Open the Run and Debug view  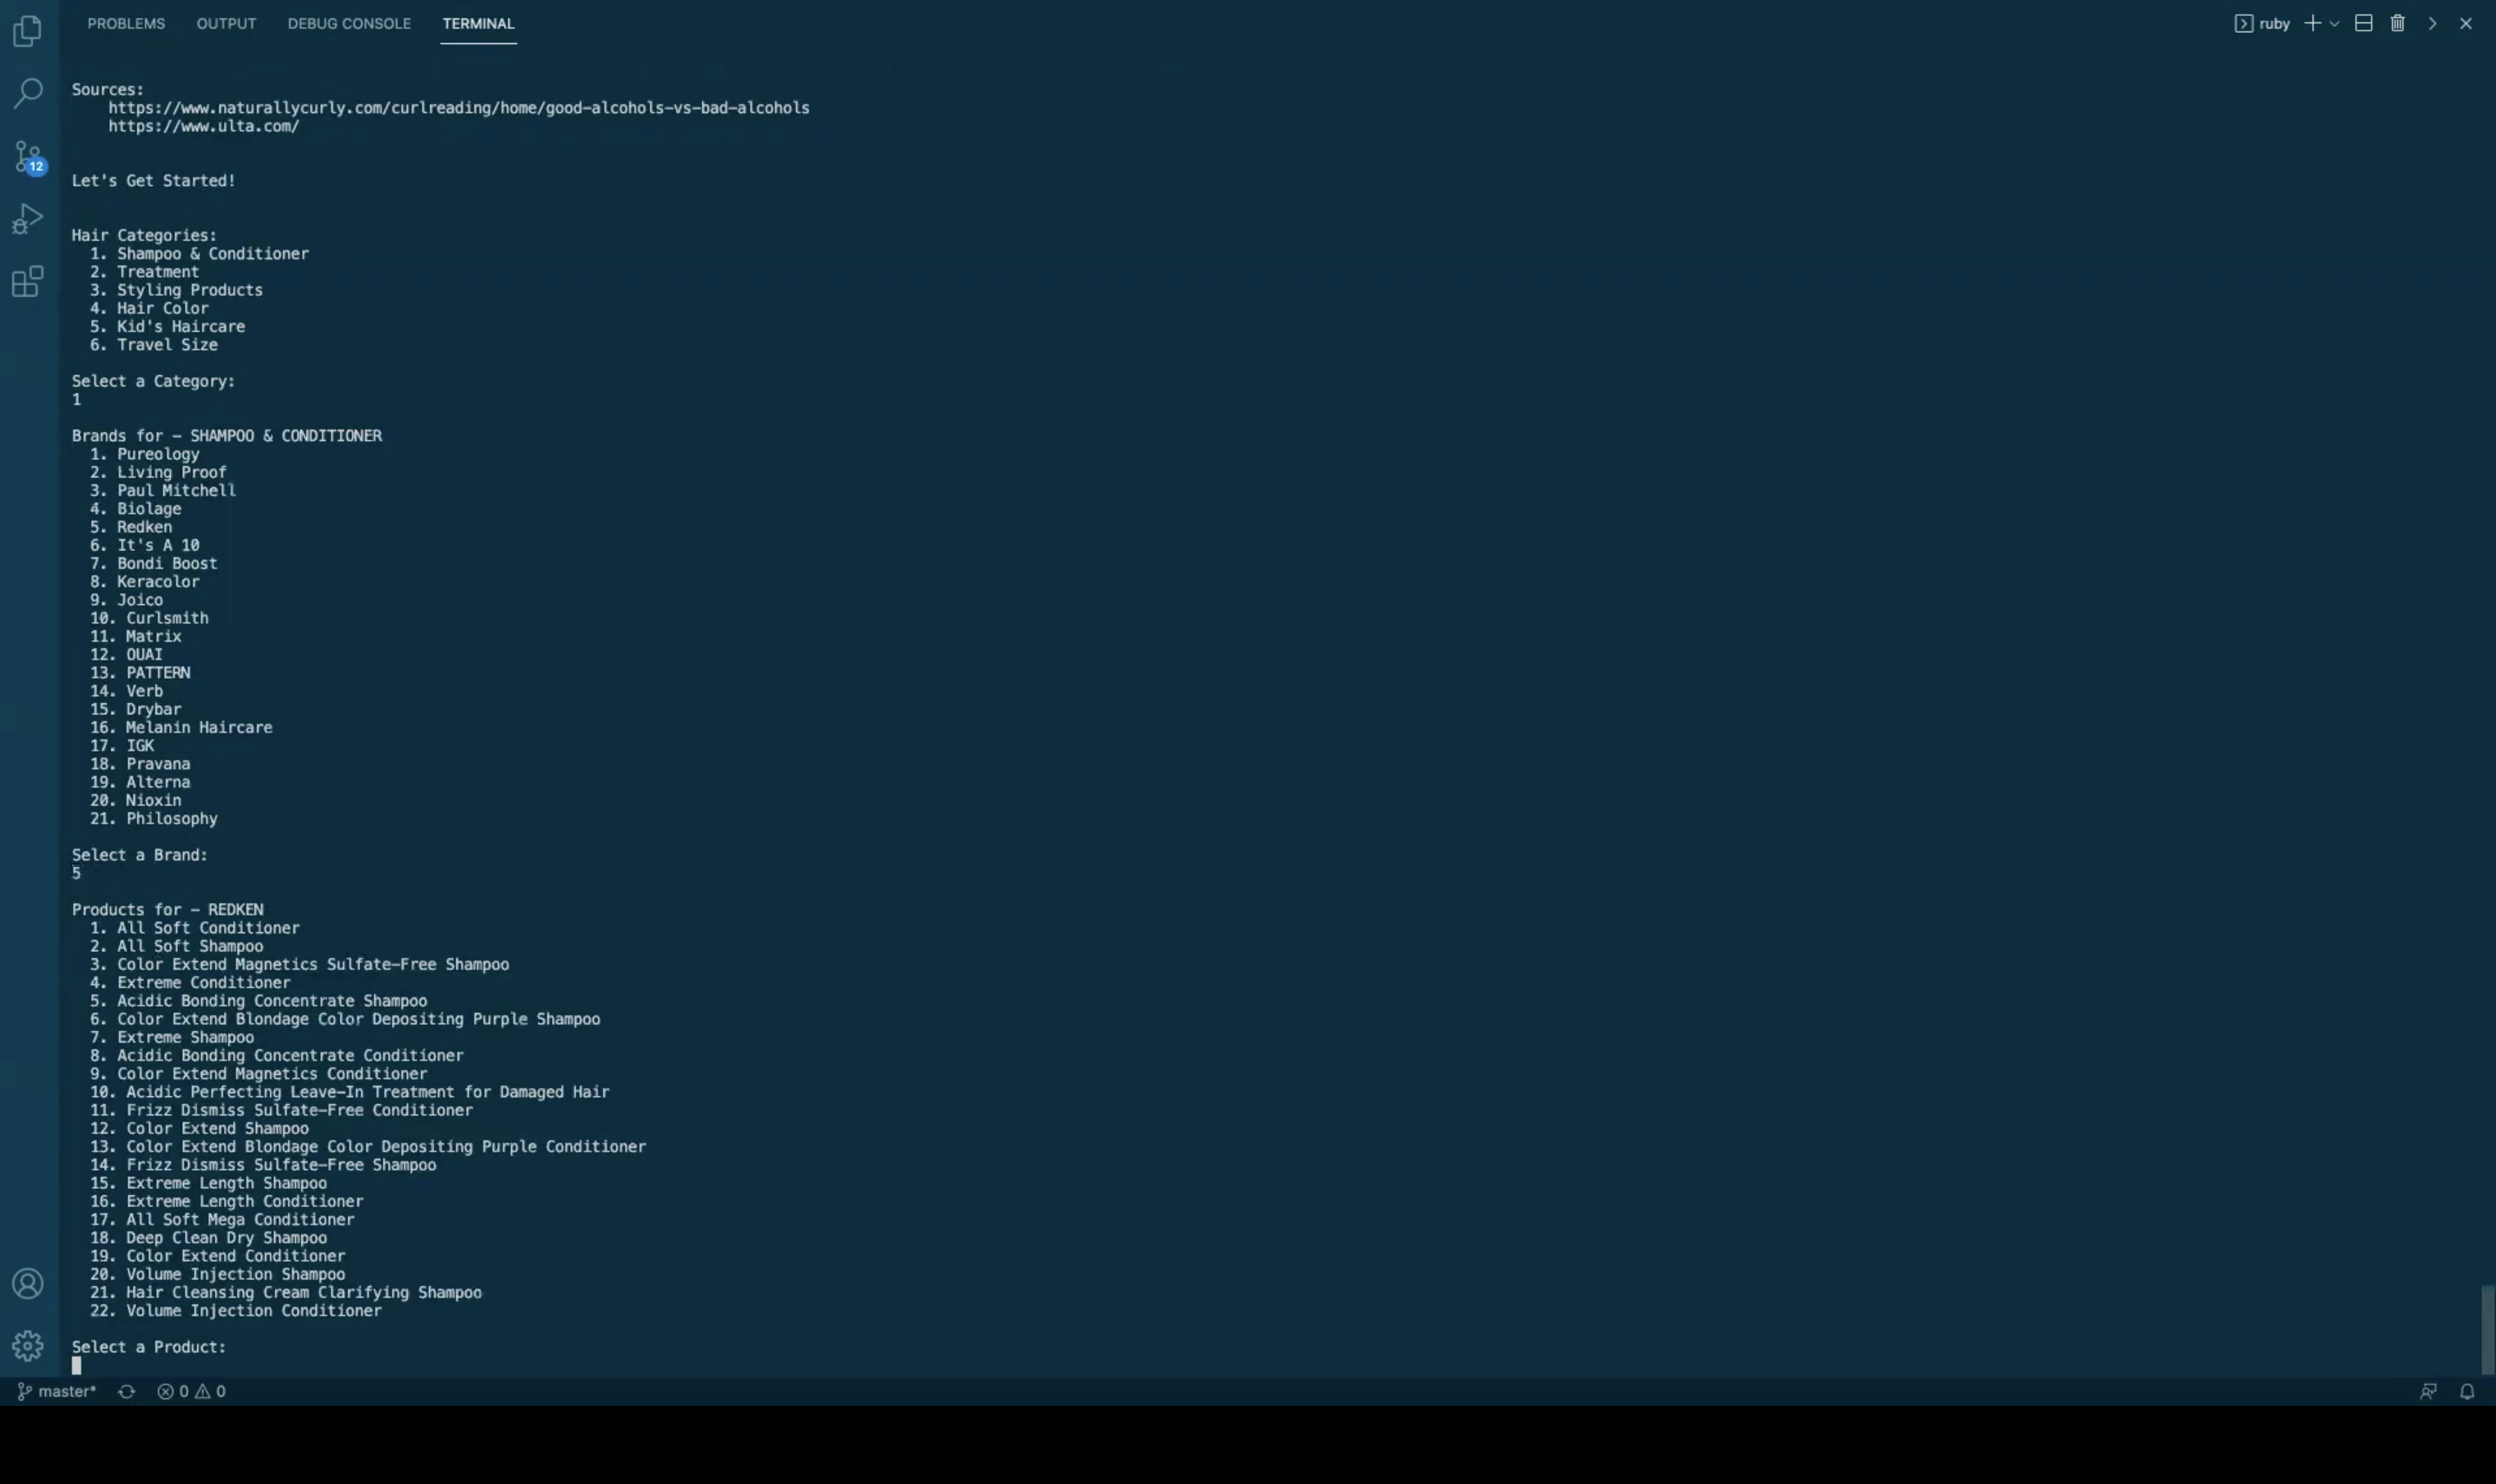pyautogui.click(x=28, y=218)
